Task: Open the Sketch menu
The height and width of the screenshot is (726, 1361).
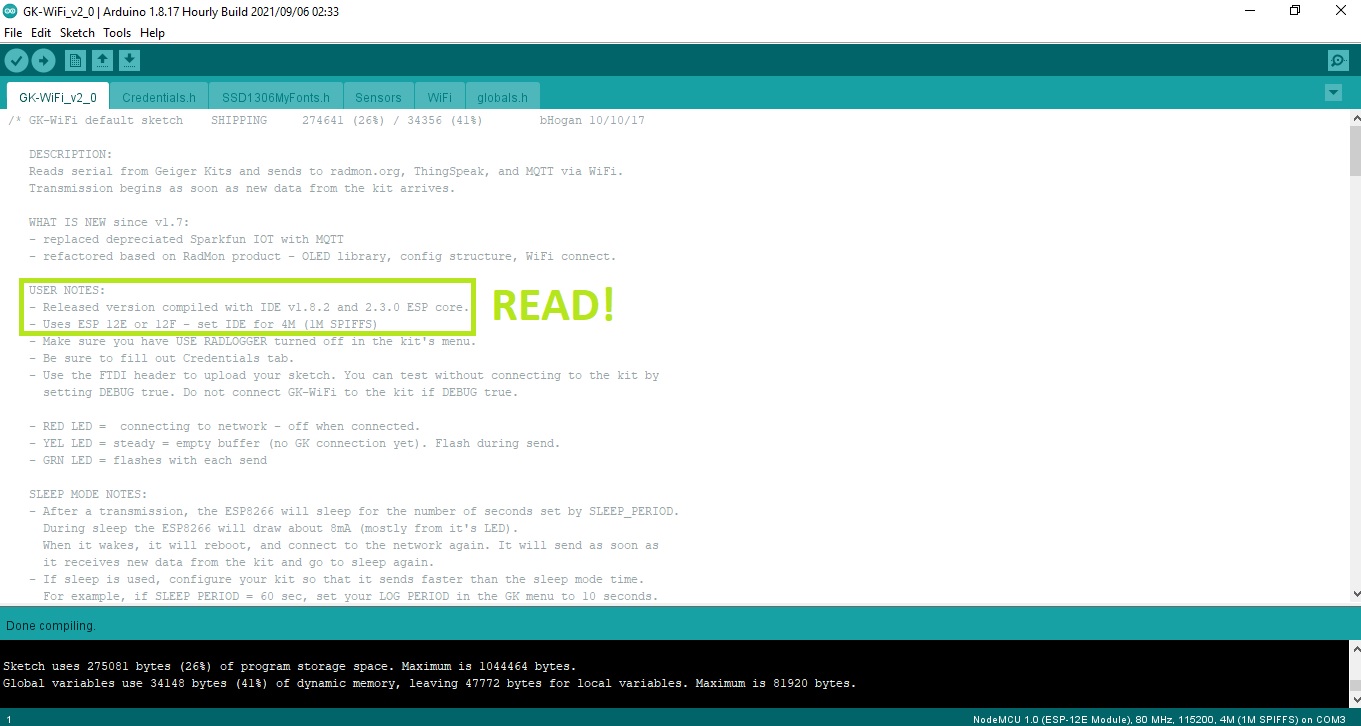Action: point(77,33)
